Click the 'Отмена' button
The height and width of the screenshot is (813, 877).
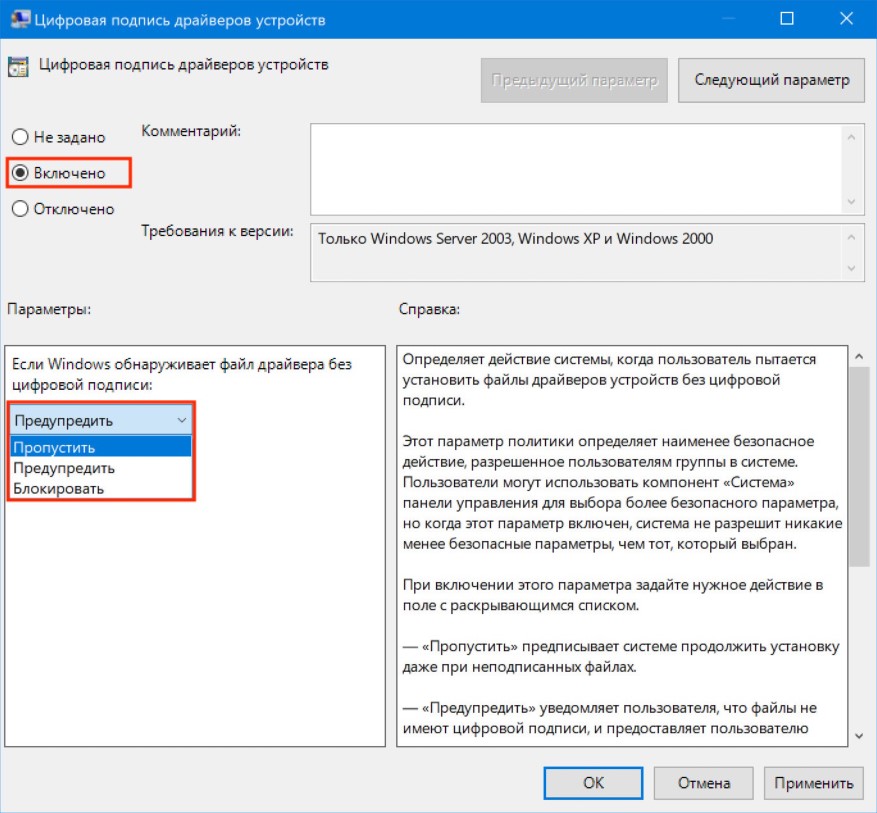point(704,782)
